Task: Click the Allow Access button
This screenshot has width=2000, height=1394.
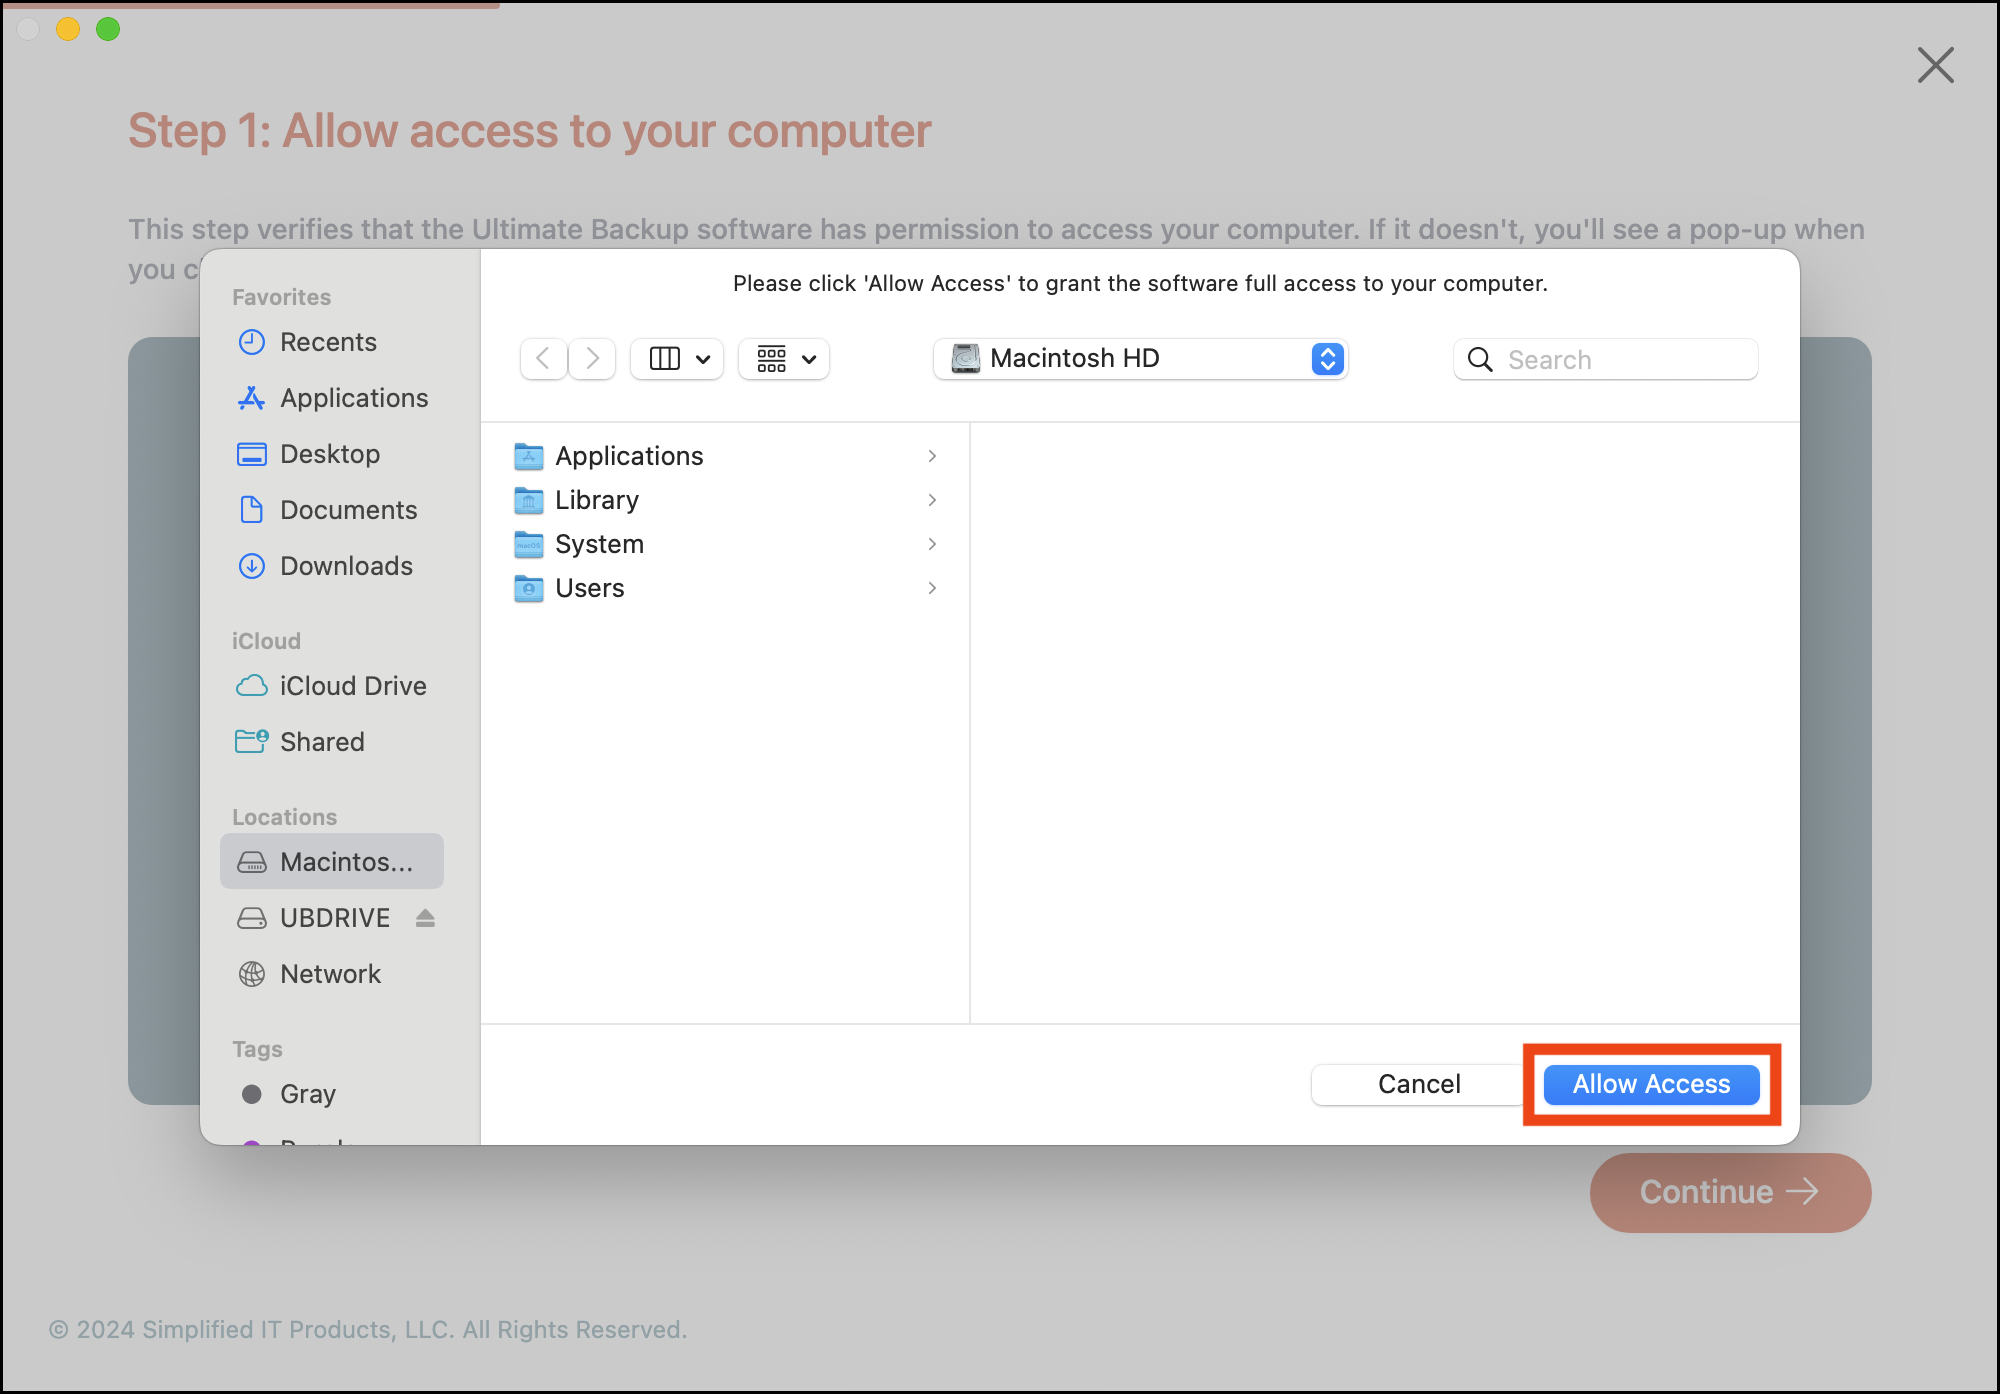Action: tap(1651, 1084)
